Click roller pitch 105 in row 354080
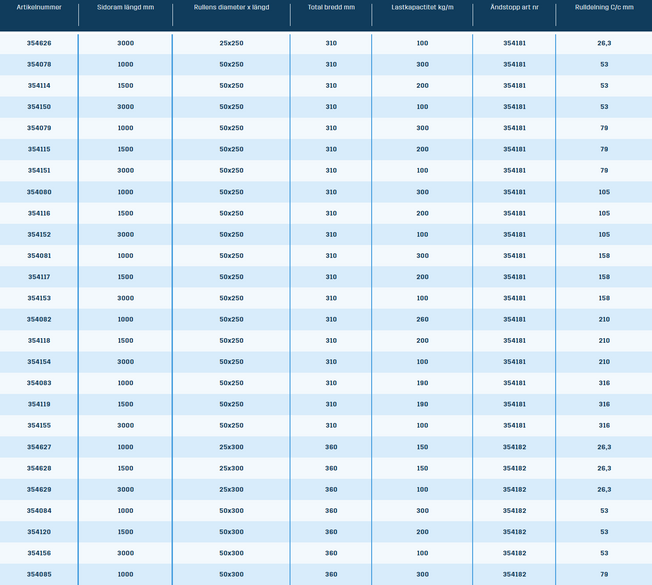This screenshot has height=585, width=652. point(604,192)
